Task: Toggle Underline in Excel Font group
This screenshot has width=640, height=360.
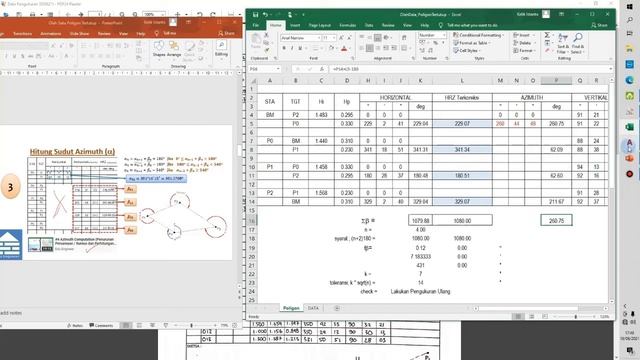Action: pos(300,48)
